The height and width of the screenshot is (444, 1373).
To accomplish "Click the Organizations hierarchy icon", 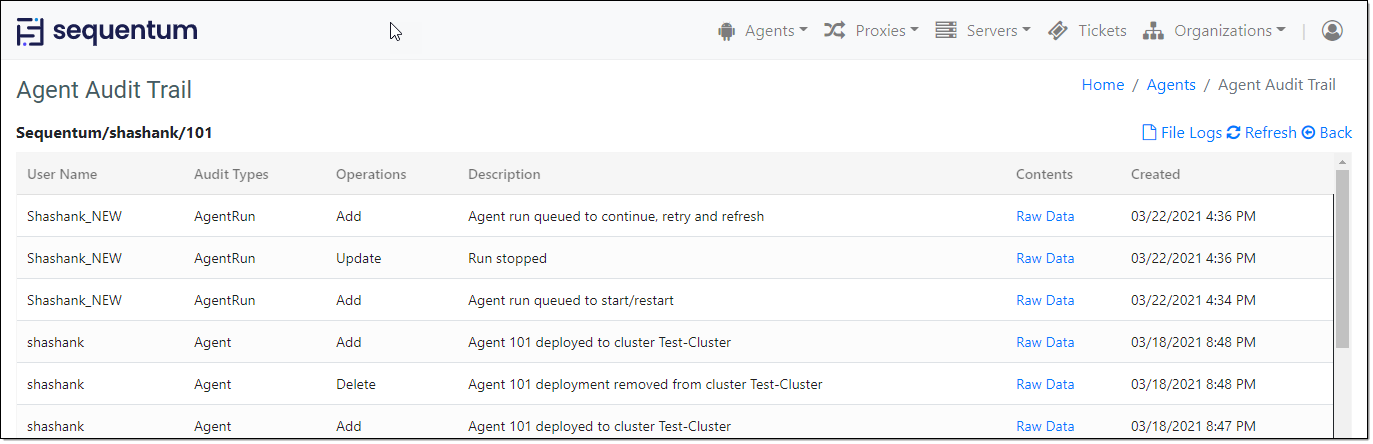I will (1153, 31).
